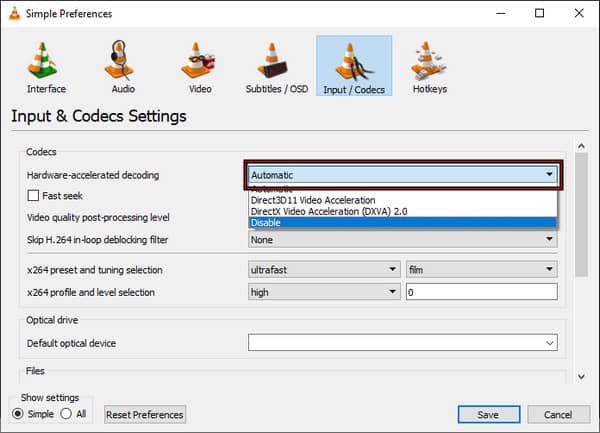Click the Cancel button
Viewport: 600px width, 433px height.
point(558,415)
